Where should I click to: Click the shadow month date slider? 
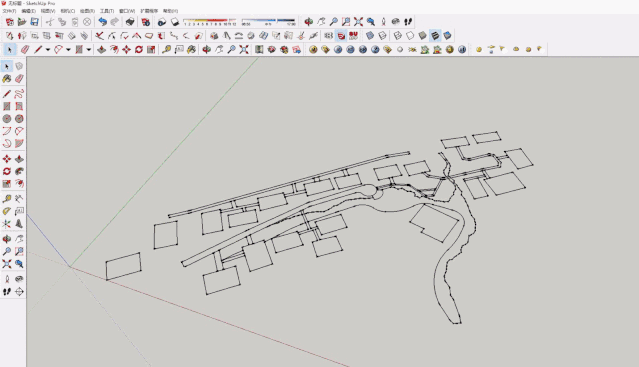[x=209, y=22]
